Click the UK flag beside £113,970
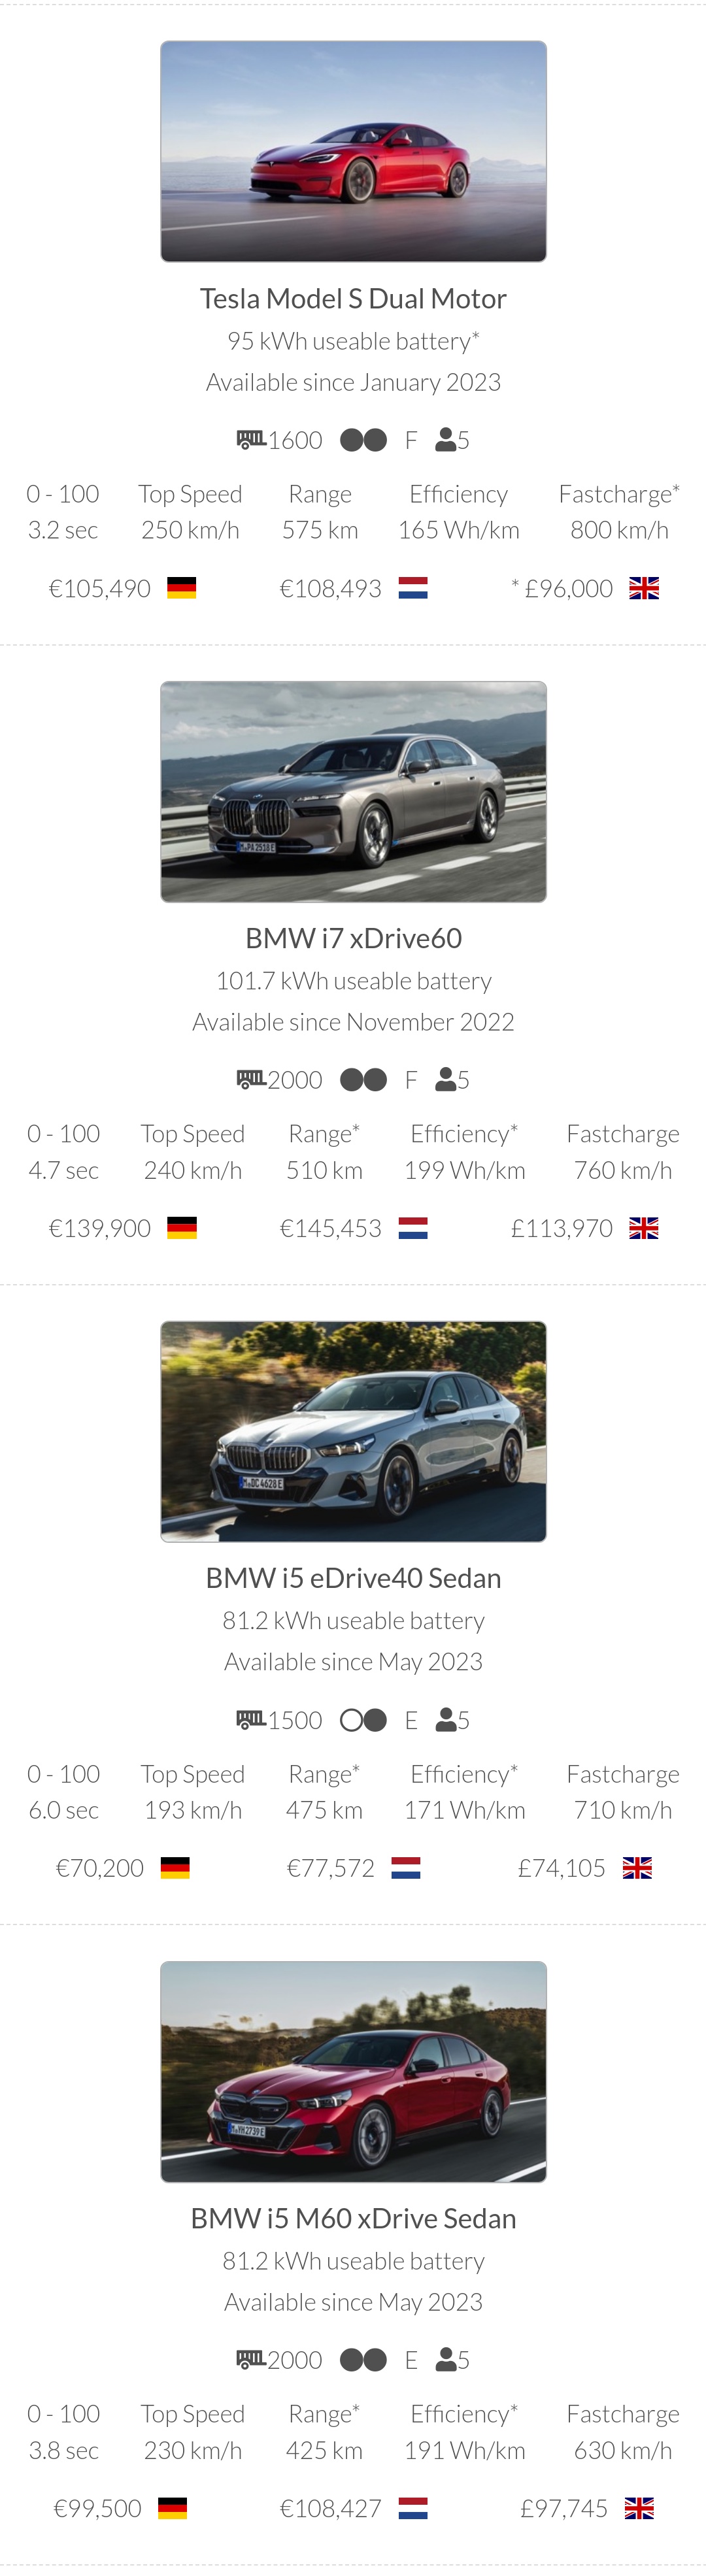 [644, 1228]
